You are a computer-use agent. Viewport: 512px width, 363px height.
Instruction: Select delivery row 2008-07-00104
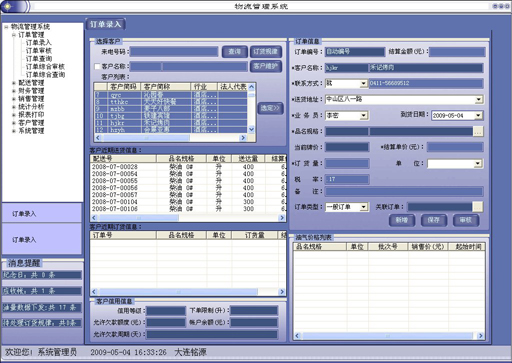point(188,202)
